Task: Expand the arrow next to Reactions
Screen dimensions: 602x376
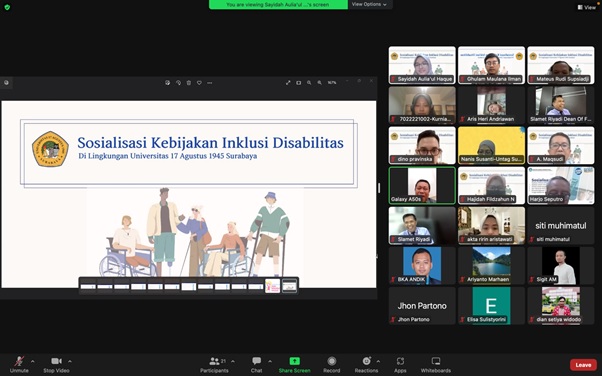Action: pyautogui.click(x=378, y=361)
